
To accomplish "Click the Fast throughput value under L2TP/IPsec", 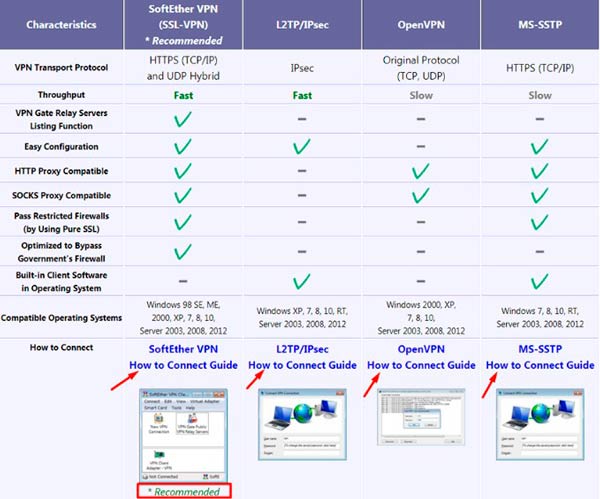I will coord(302,95).
